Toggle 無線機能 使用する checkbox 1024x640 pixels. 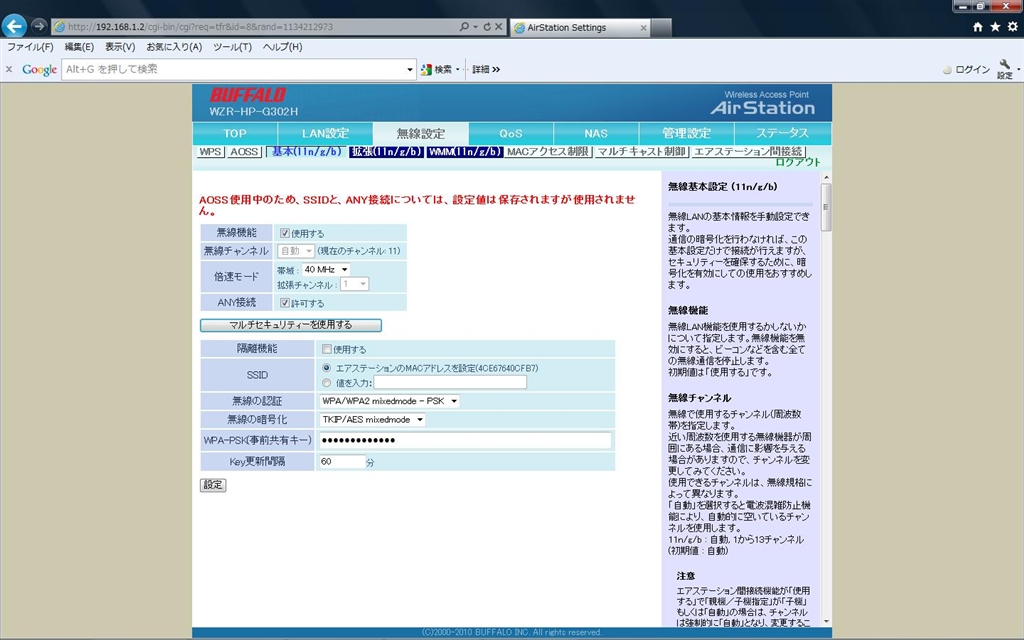click(285, 233)
